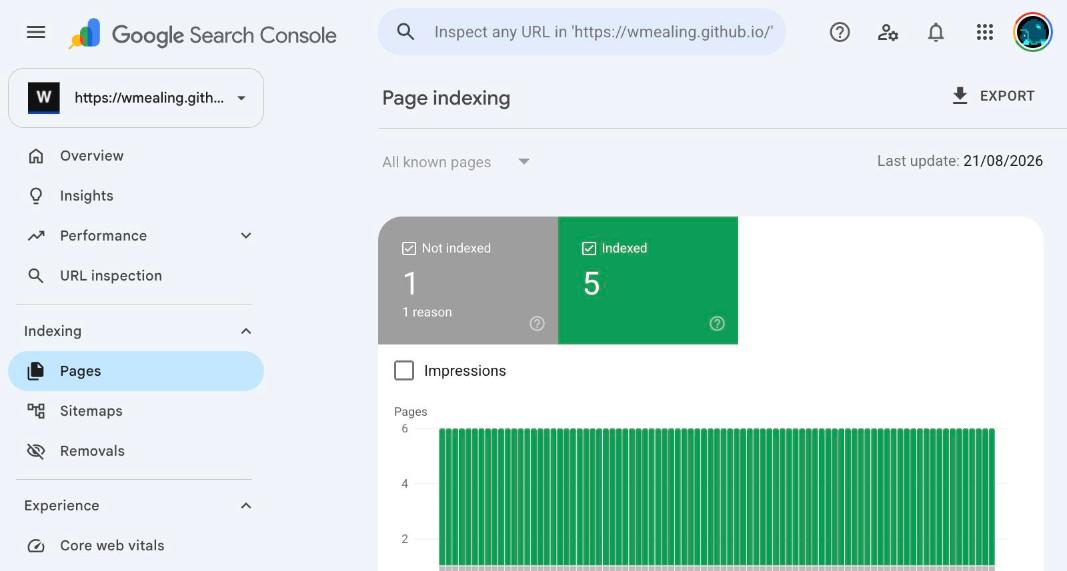Click the EXPORT button label

click(x=1007, y=96)
